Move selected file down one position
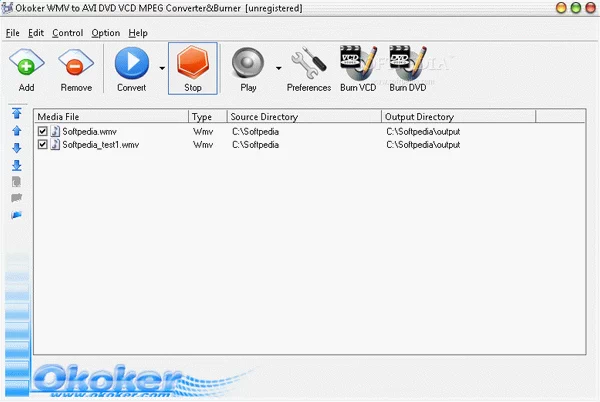This screenshot has height=402, width=600. [16, 148]
